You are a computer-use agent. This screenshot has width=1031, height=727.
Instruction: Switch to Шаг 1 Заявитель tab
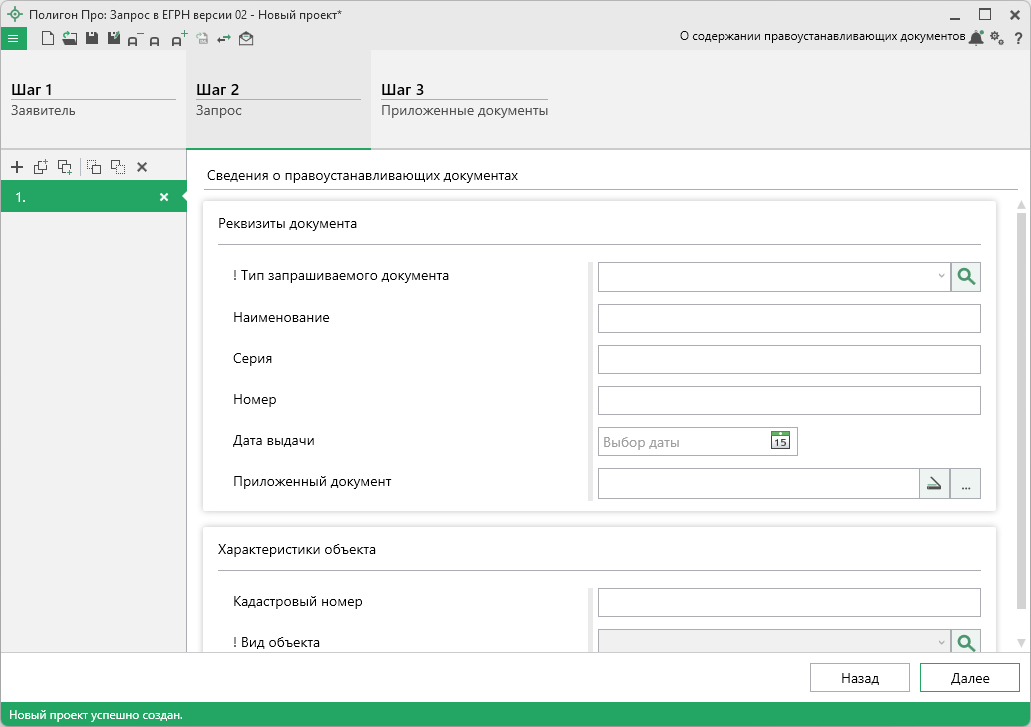(x=93, y=99)
